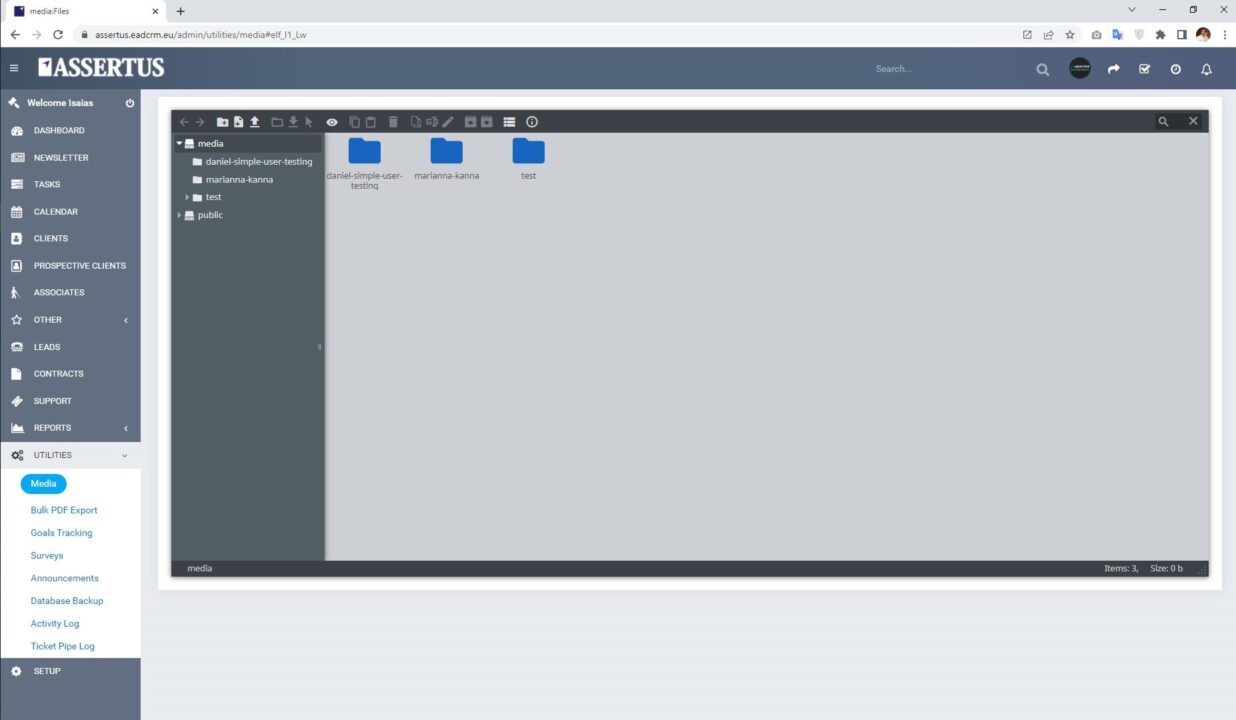Click the Media pill in Utilities
Viewport: 1236px width, 720px height.
pyautogui.click(x=43, y=484)
